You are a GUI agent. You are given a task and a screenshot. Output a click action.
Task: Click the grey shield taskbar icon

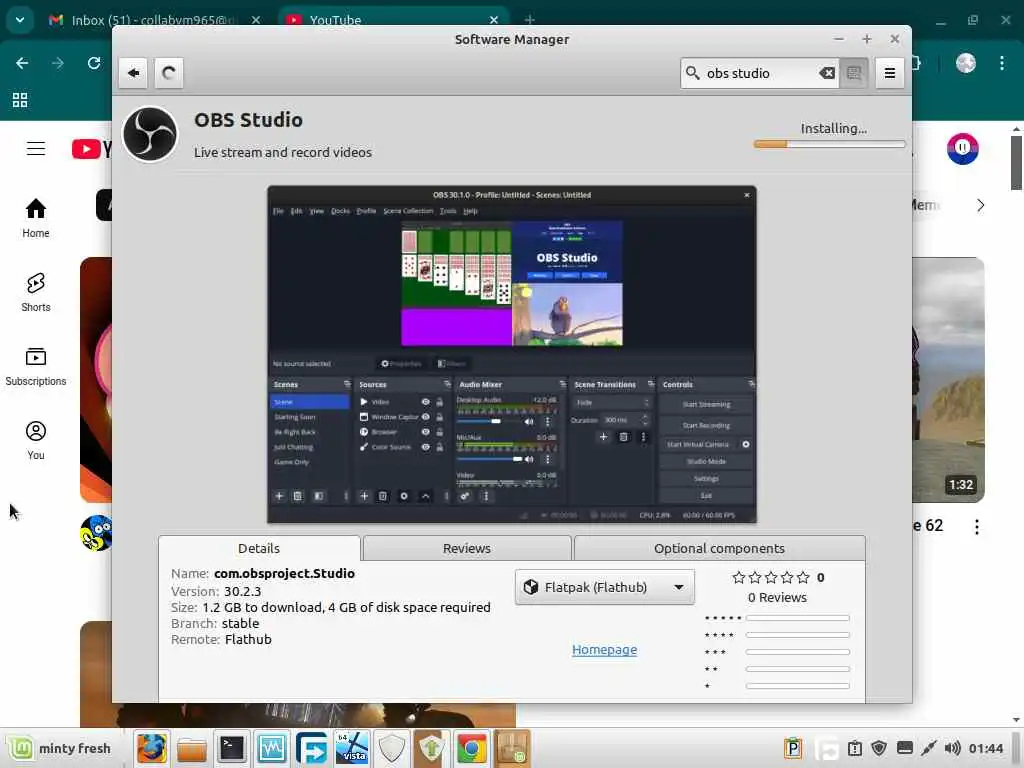[392, 748]
